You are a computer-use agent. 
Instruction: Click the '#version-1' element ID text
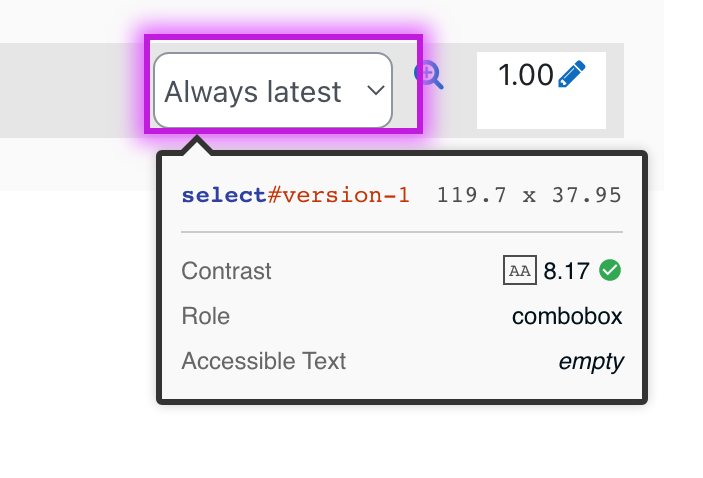point(338,195)
